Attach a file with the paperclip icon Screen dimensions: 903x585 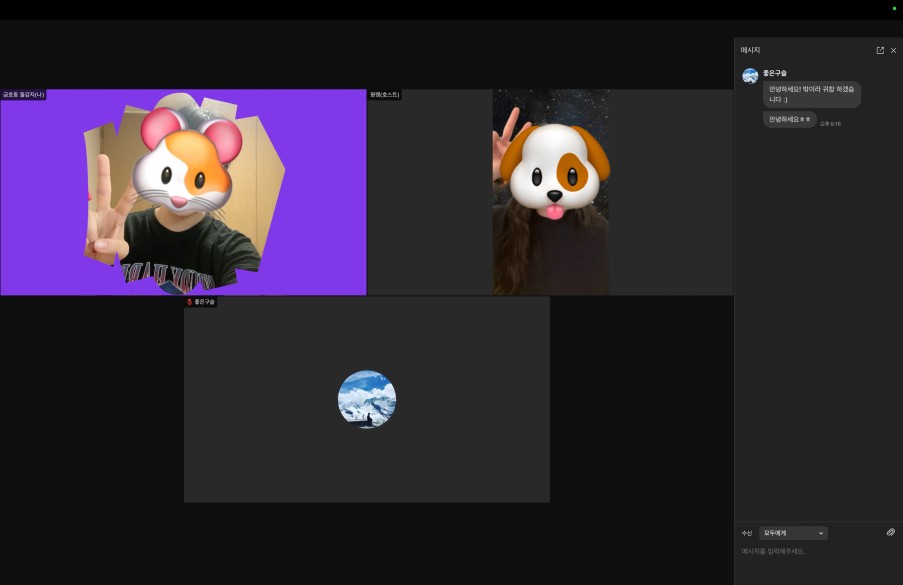tap(890, 533)
